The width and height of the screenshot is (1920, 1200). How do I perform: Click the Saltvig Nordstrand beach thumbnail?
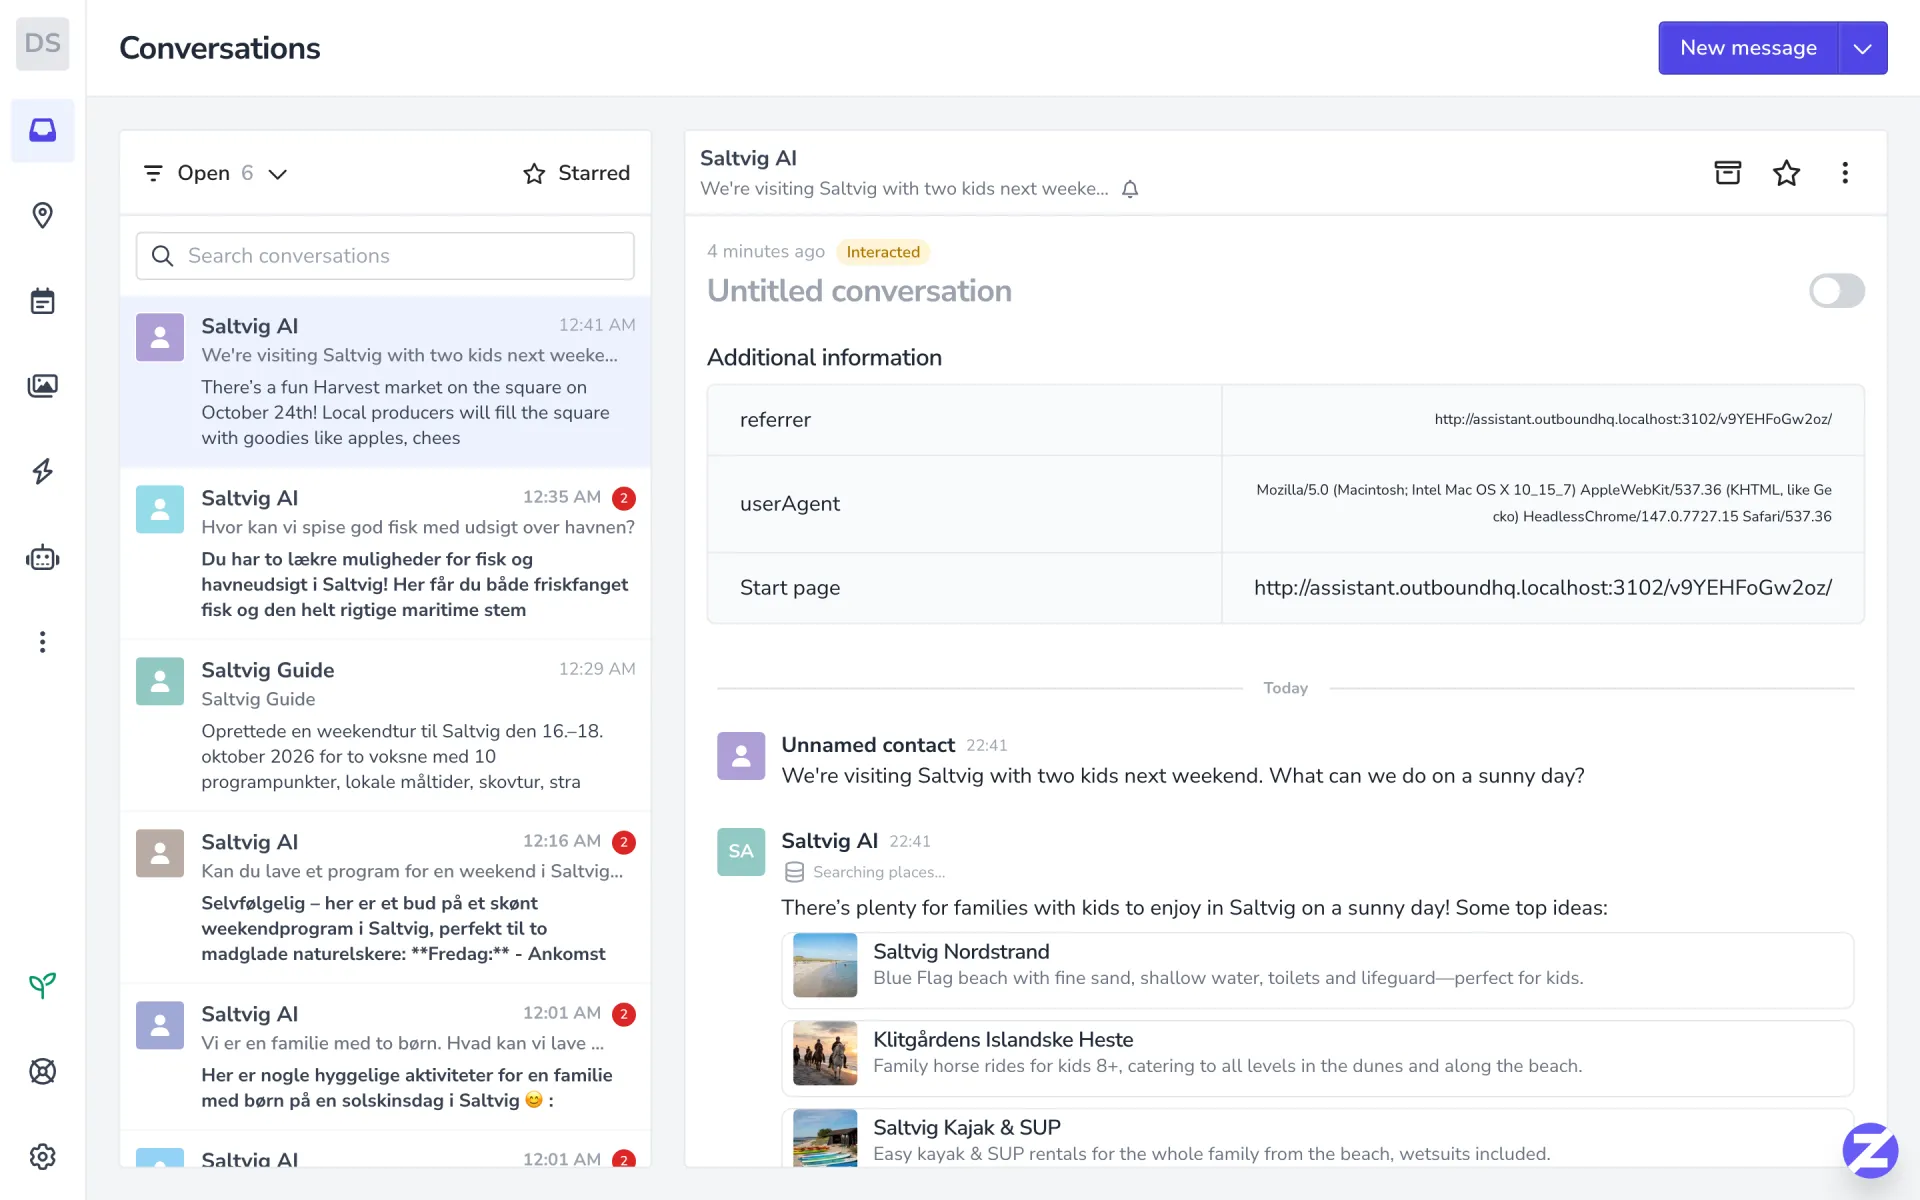(825, 965)
